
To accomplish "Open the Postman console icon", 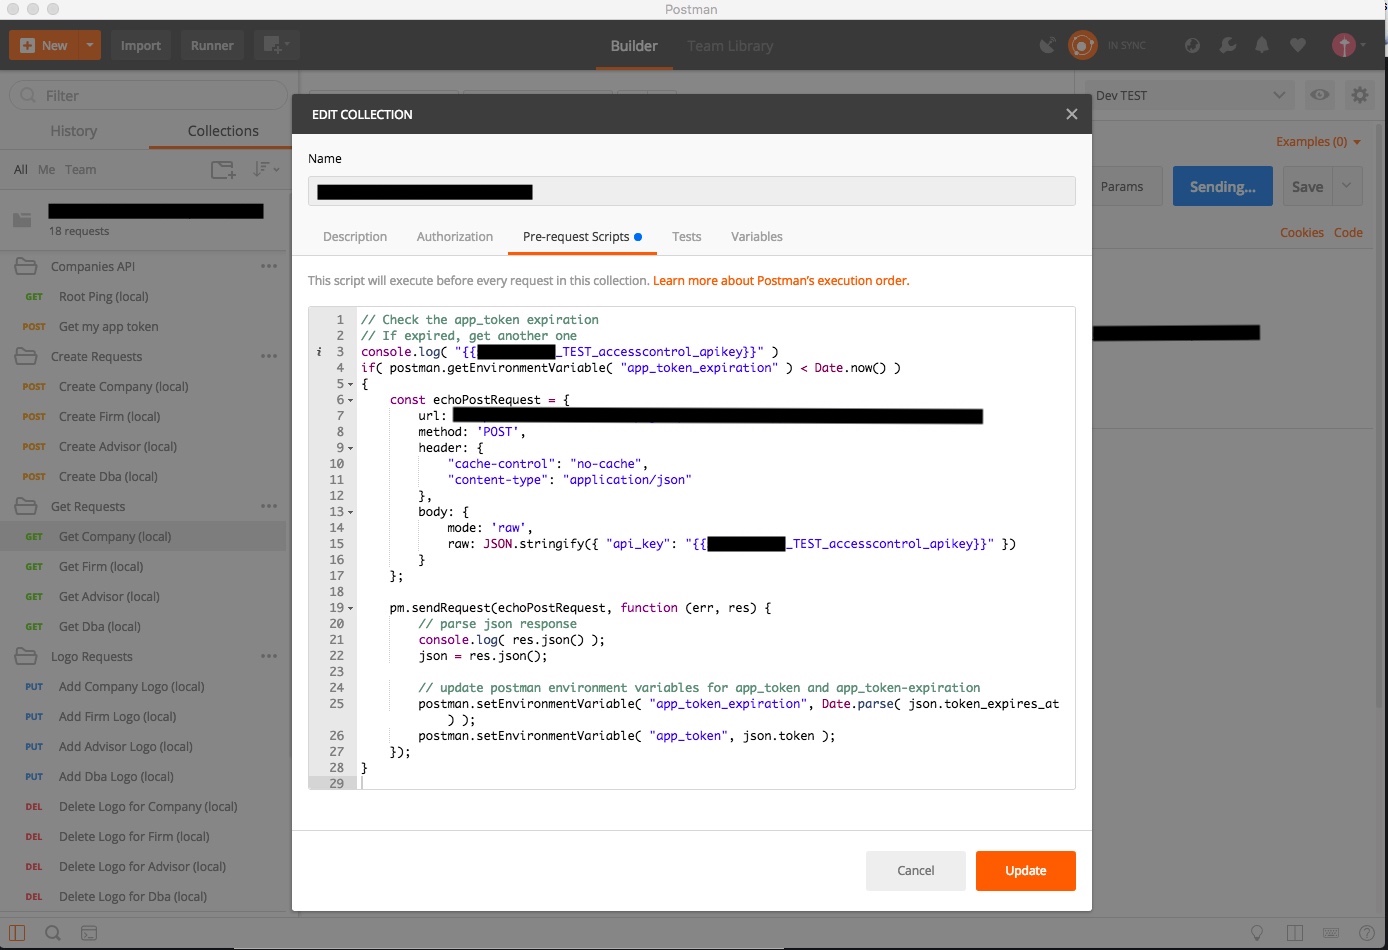I will (x=89, y=933).
